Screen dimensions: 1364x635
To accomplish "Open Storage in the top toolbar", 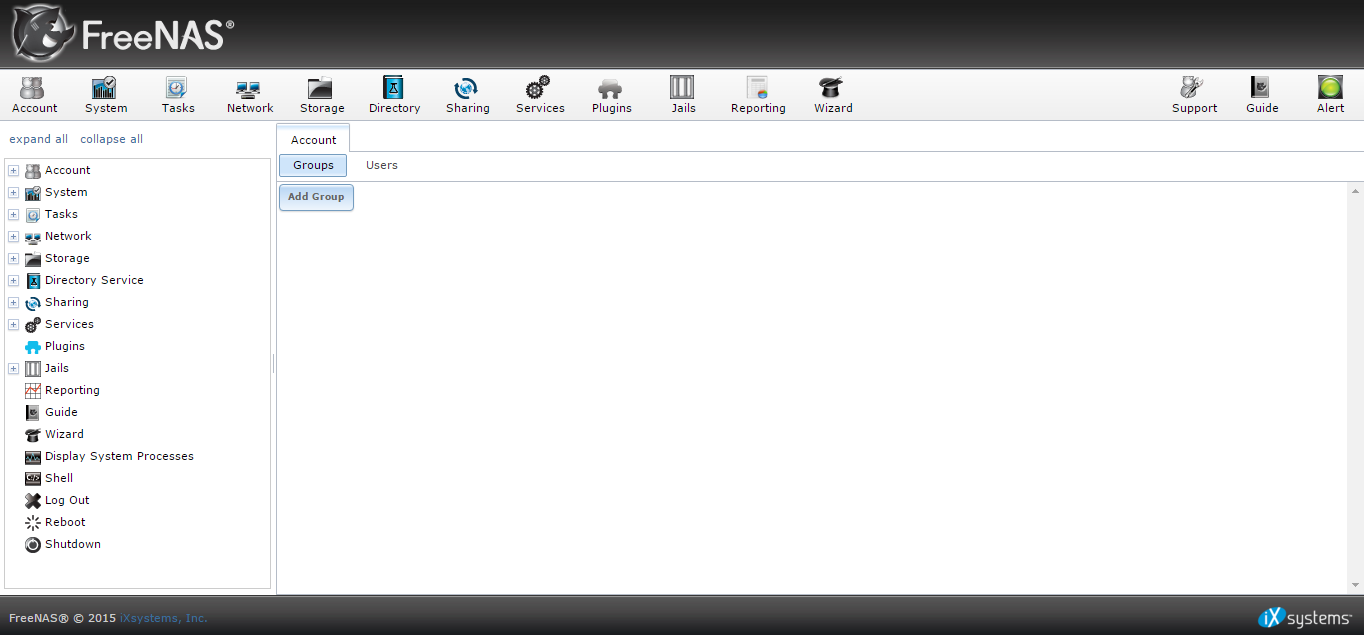I will pos(322,96).
